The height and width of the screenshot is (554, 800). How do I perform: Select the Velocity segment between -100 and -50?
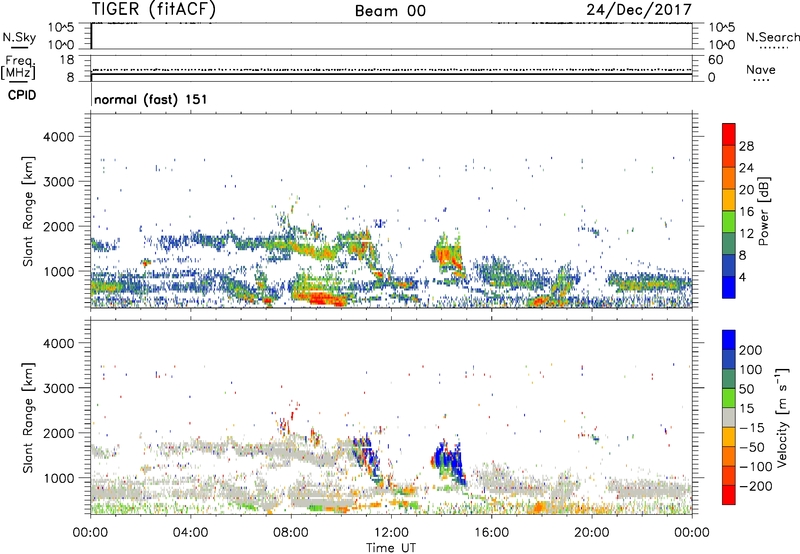729,456
